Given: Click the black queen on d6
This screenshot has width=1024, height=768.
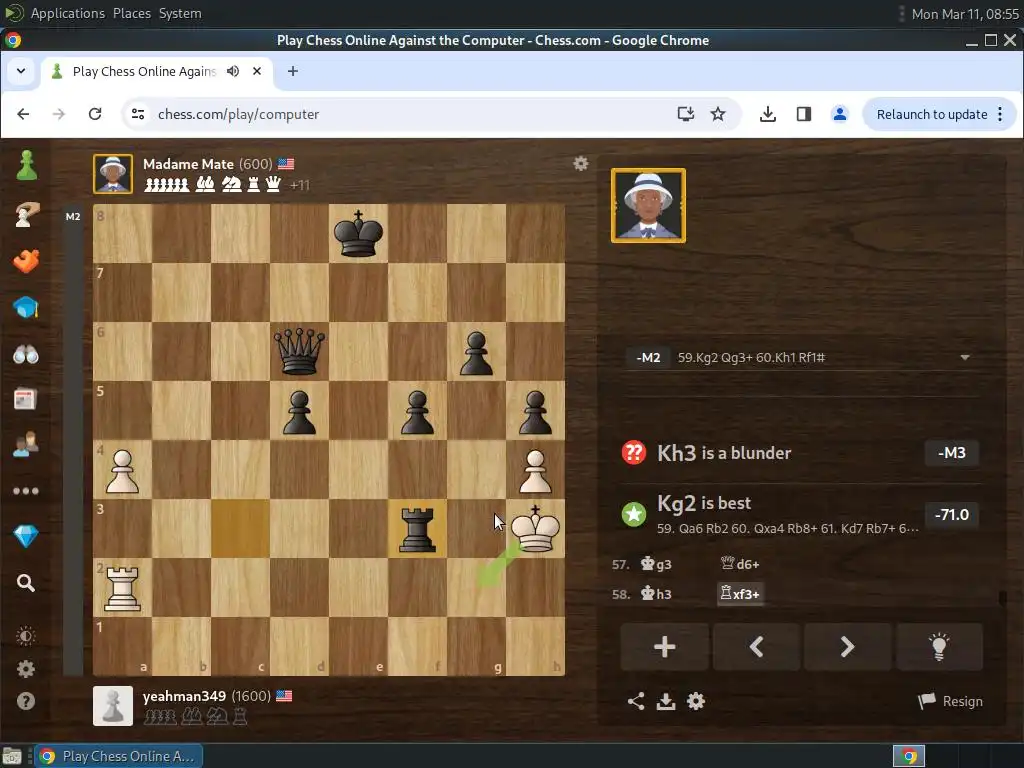Looking at the screenshot, I should click(x=299, y=351).
